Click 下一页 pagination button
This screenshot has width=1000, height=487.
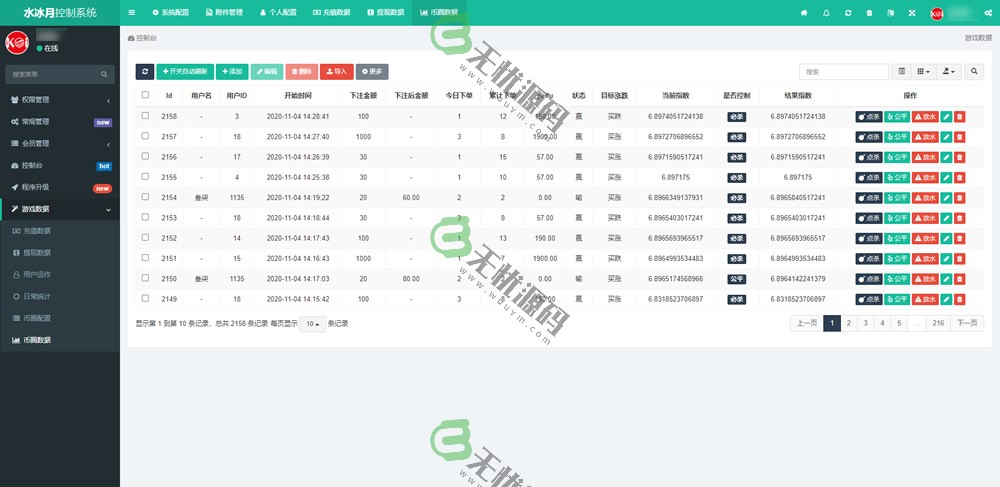967,323
